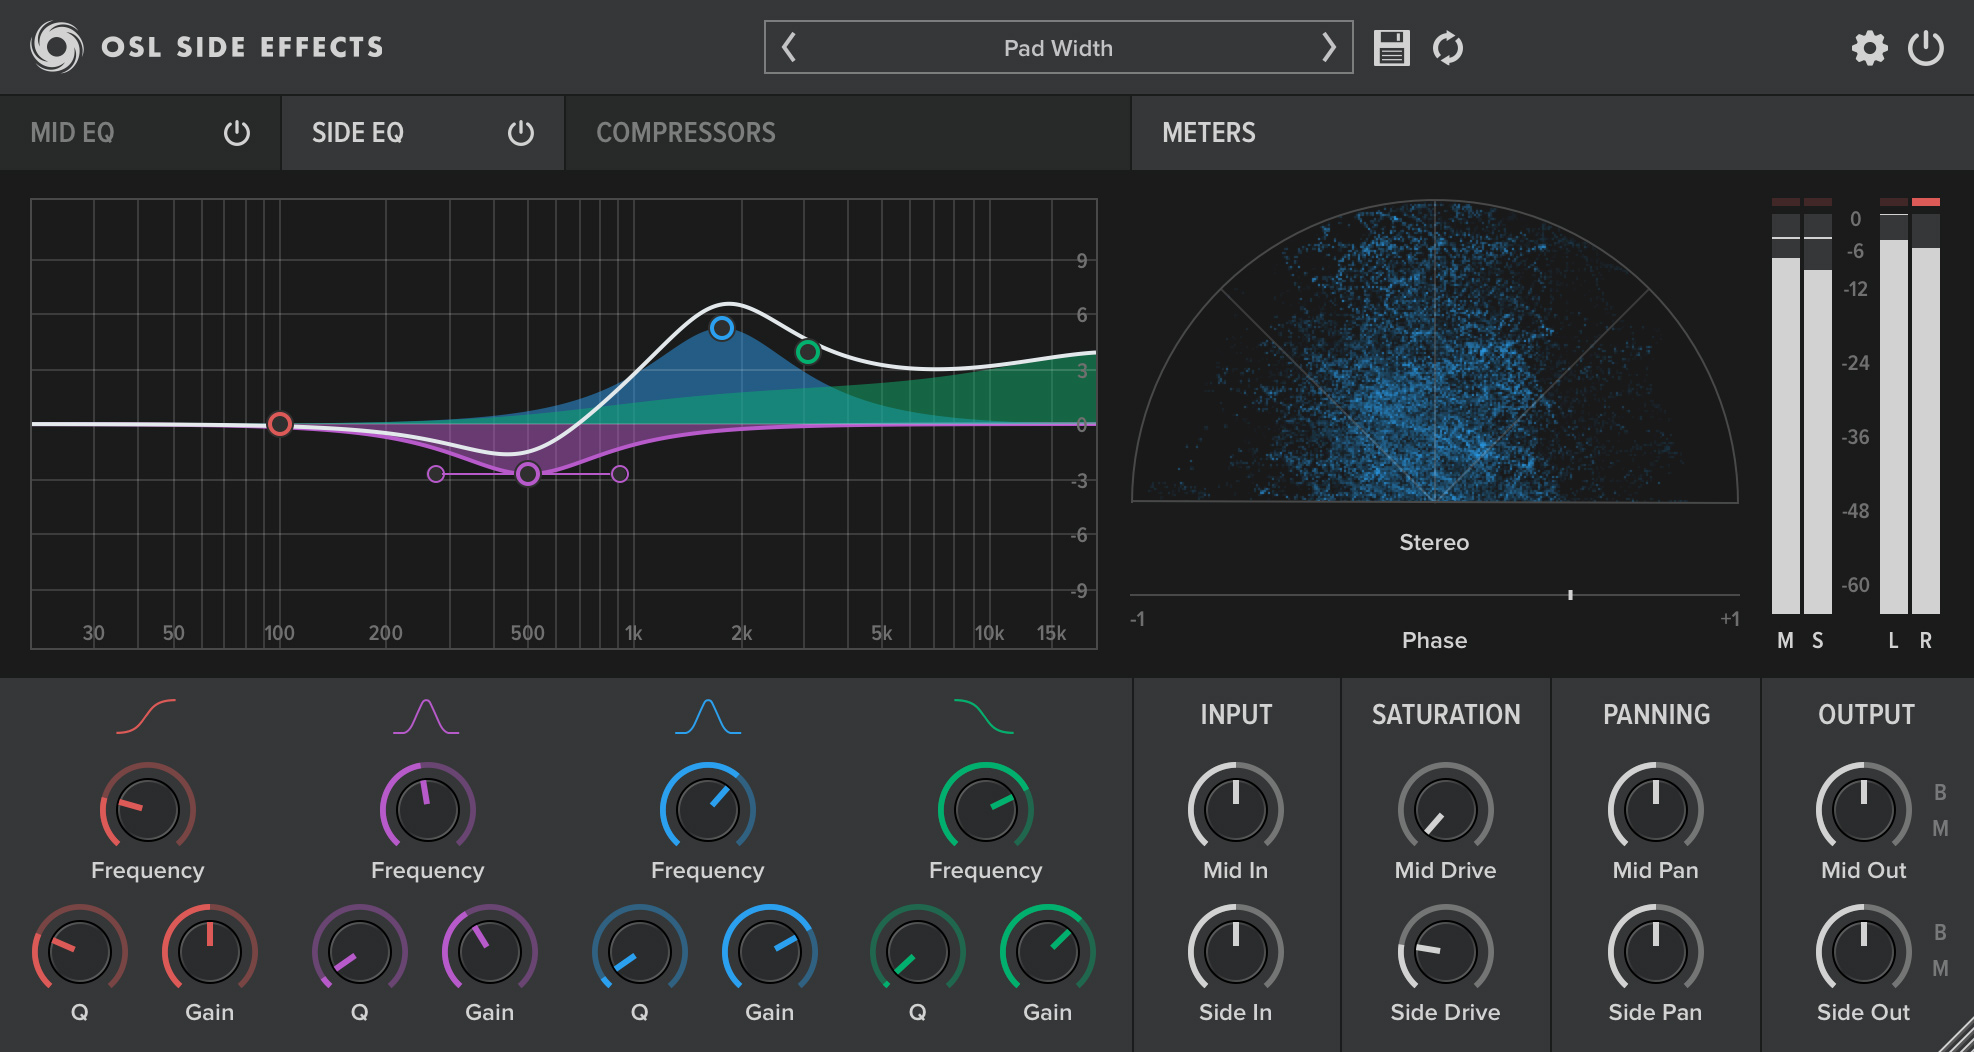Select the purple bell filter shape icon
The height and width of the screenshot is (1052, 1974).
(x=426, y=716)
